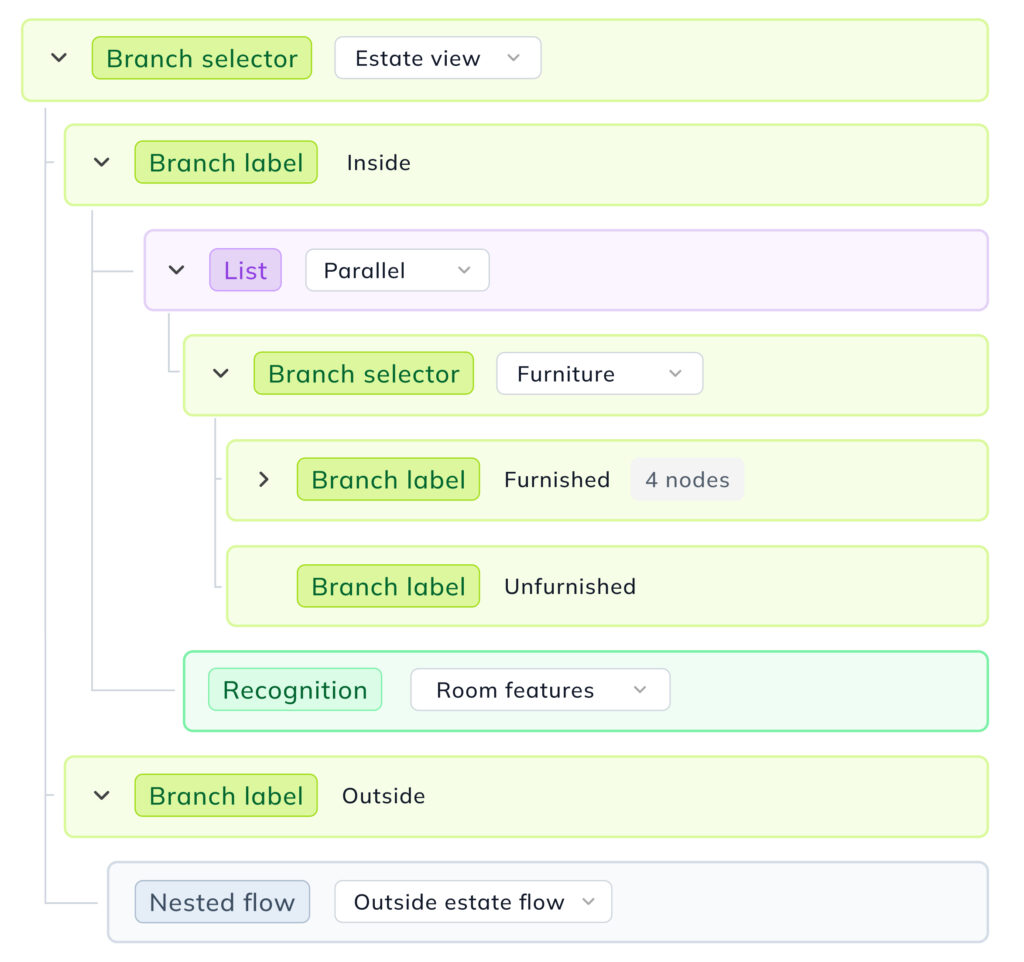Screen dimensions: 1024x962
Task: Open the Parallel mode dropdown
Action: pyautogui.click(x=396, y=270)
